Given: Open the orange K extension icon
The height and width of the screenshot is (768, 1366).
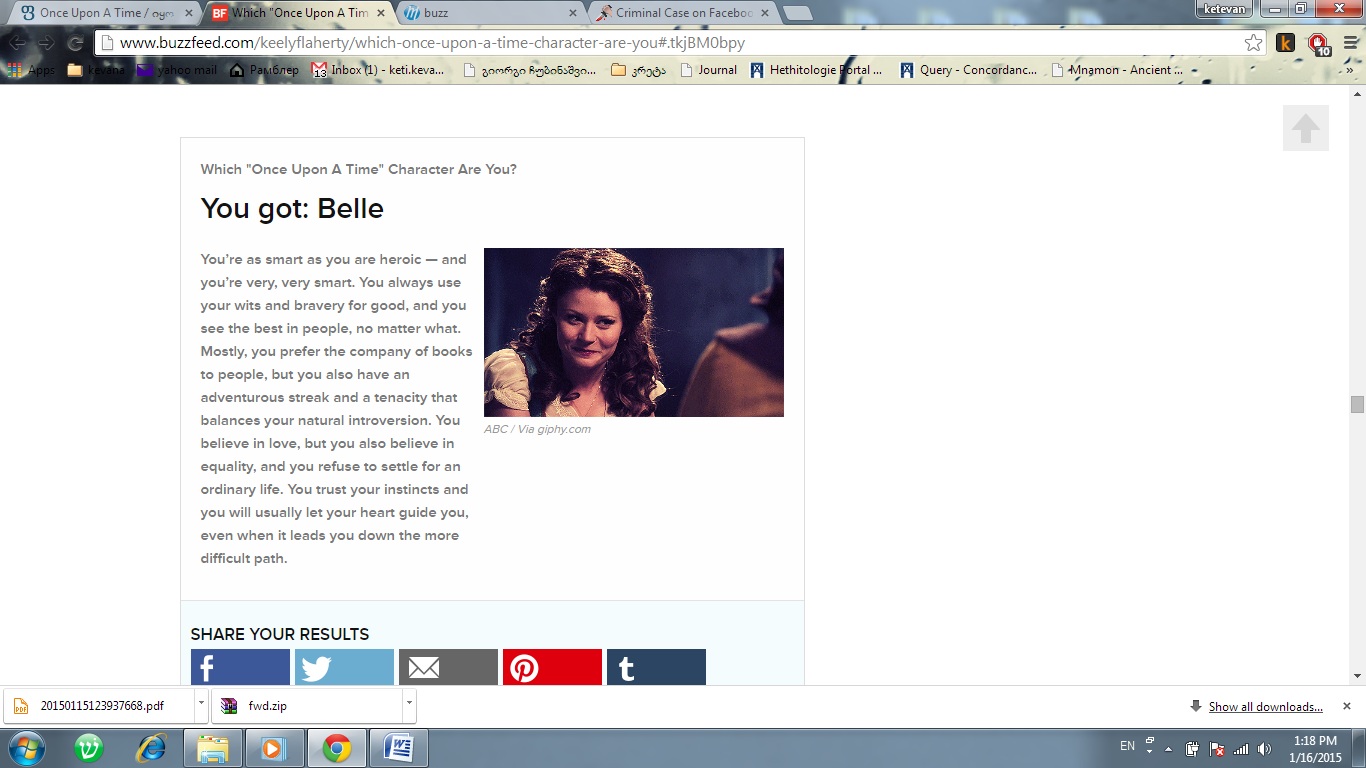Looking at the screenshot, I should click(1286, 43).
